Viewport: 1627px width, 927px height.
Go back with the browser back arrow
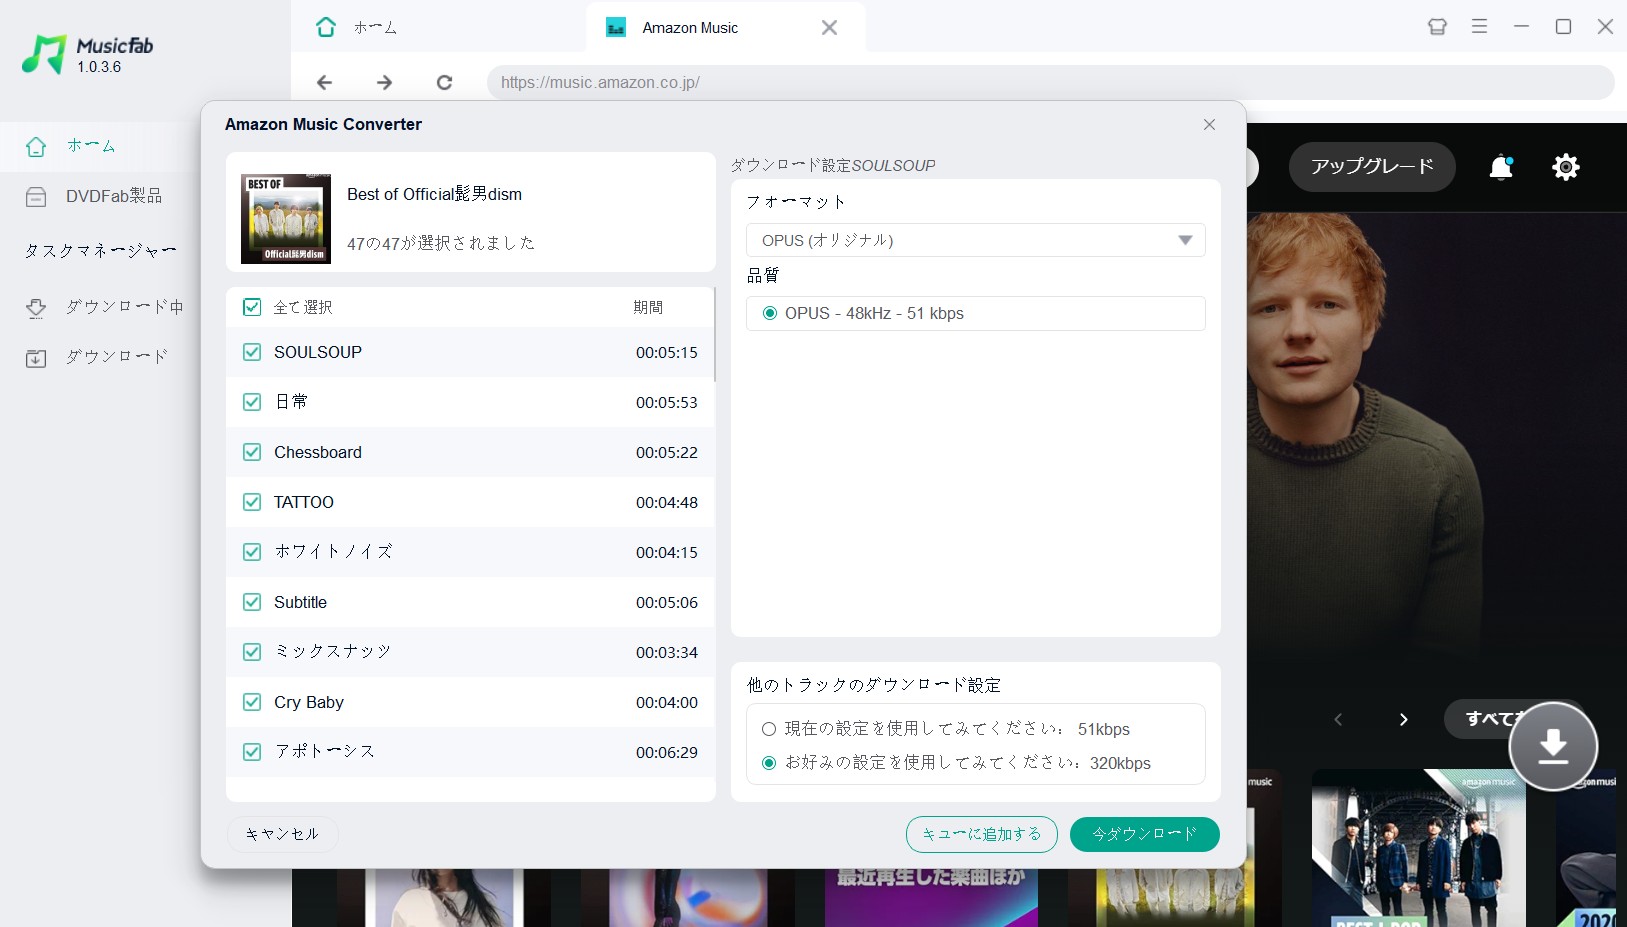[x=324, y=82]
